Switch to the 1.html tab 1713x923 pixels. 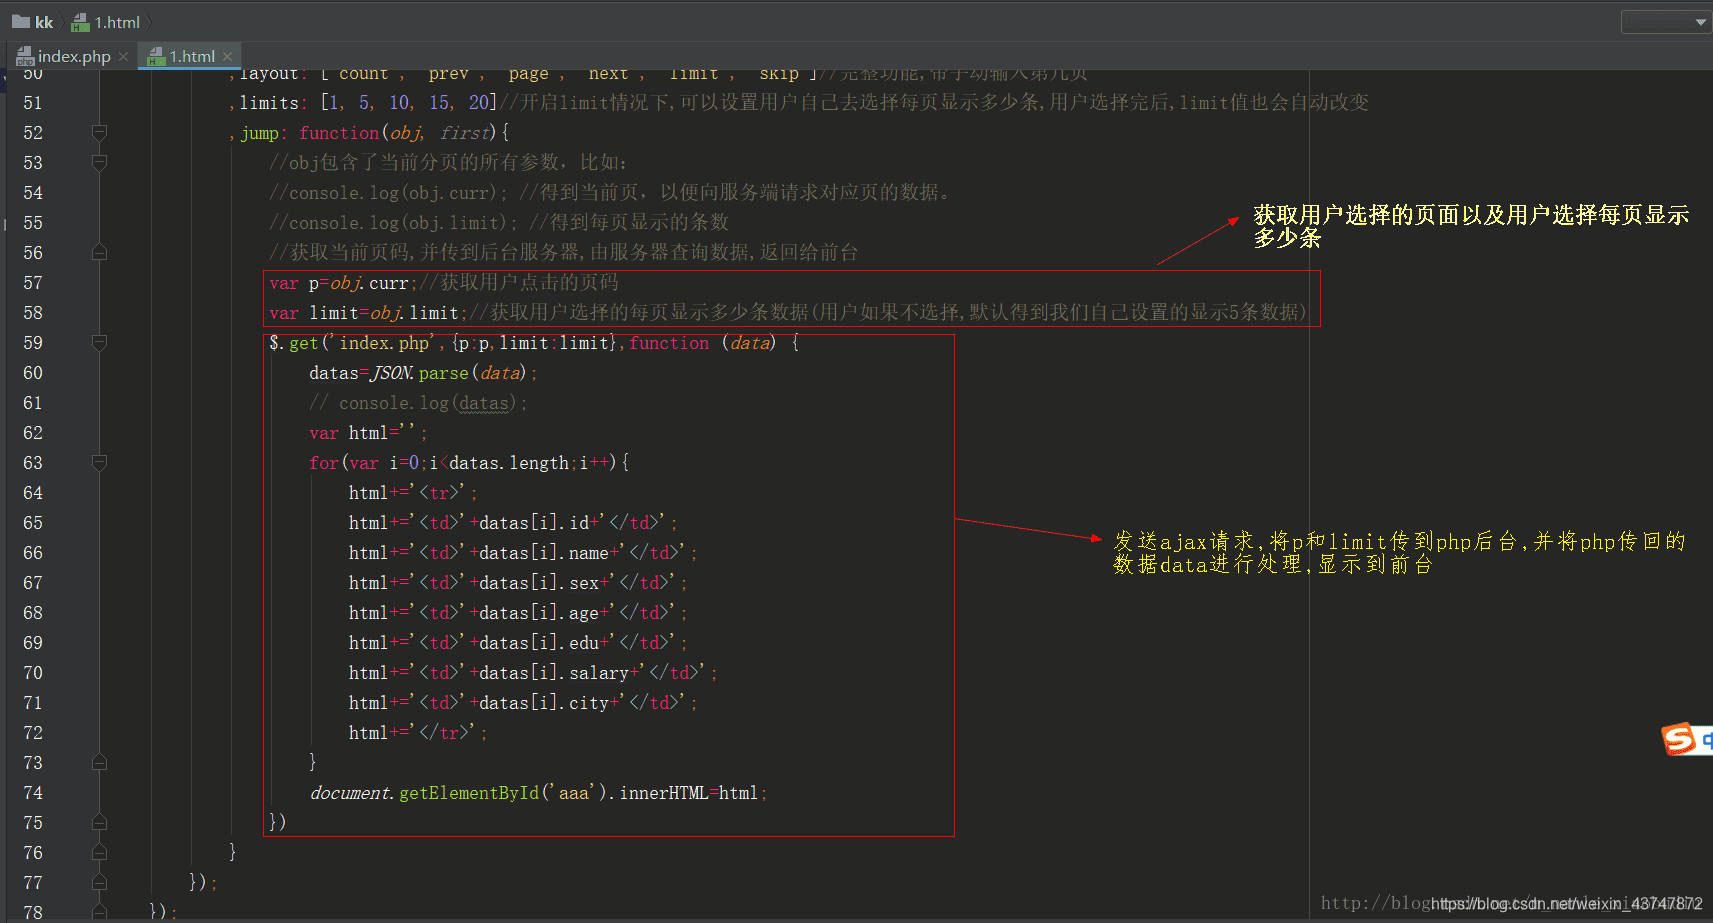(x=190, y=57)
